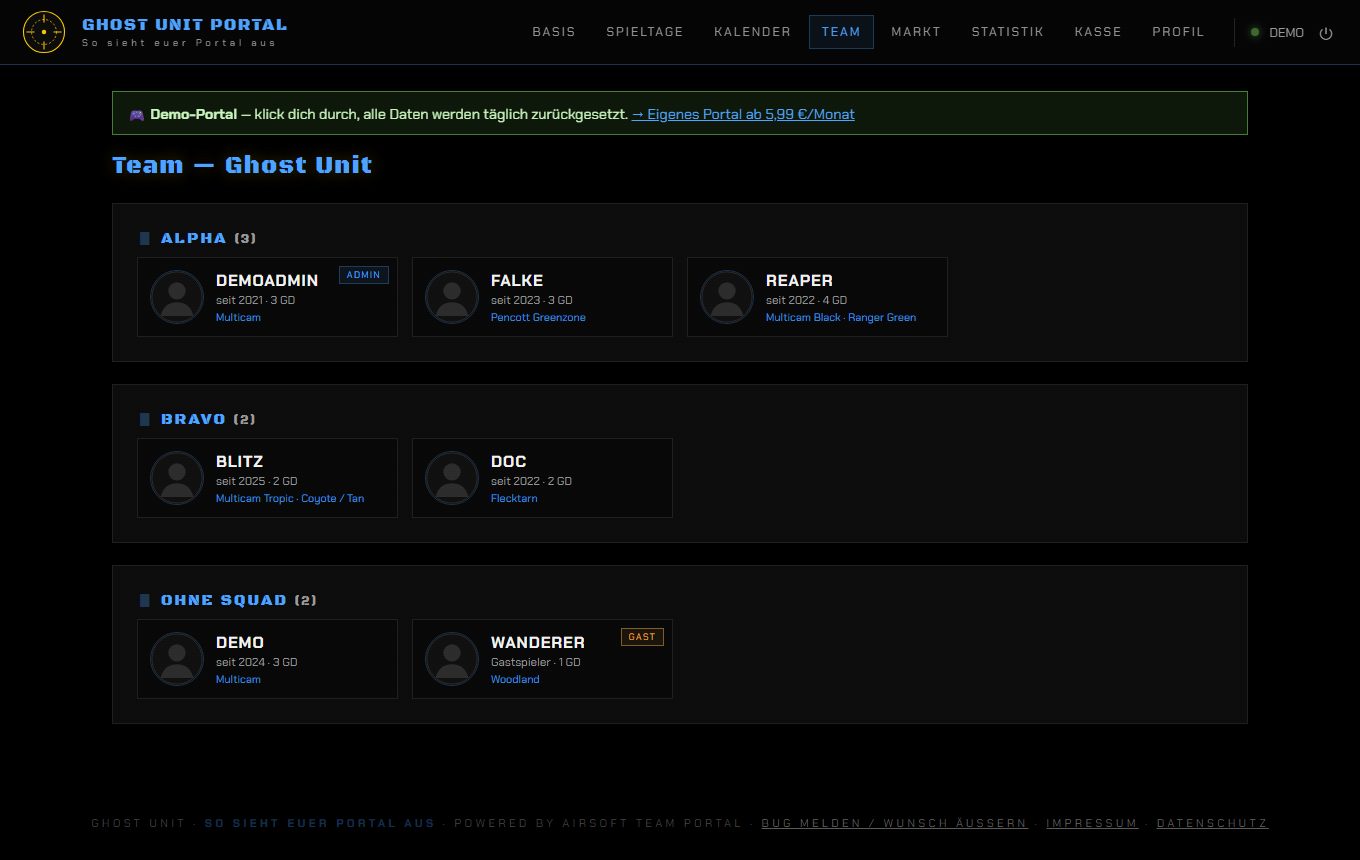Click the ADMIN badge on DEMOADMIN
1360x860 pixels.
[x=364, y=275]
